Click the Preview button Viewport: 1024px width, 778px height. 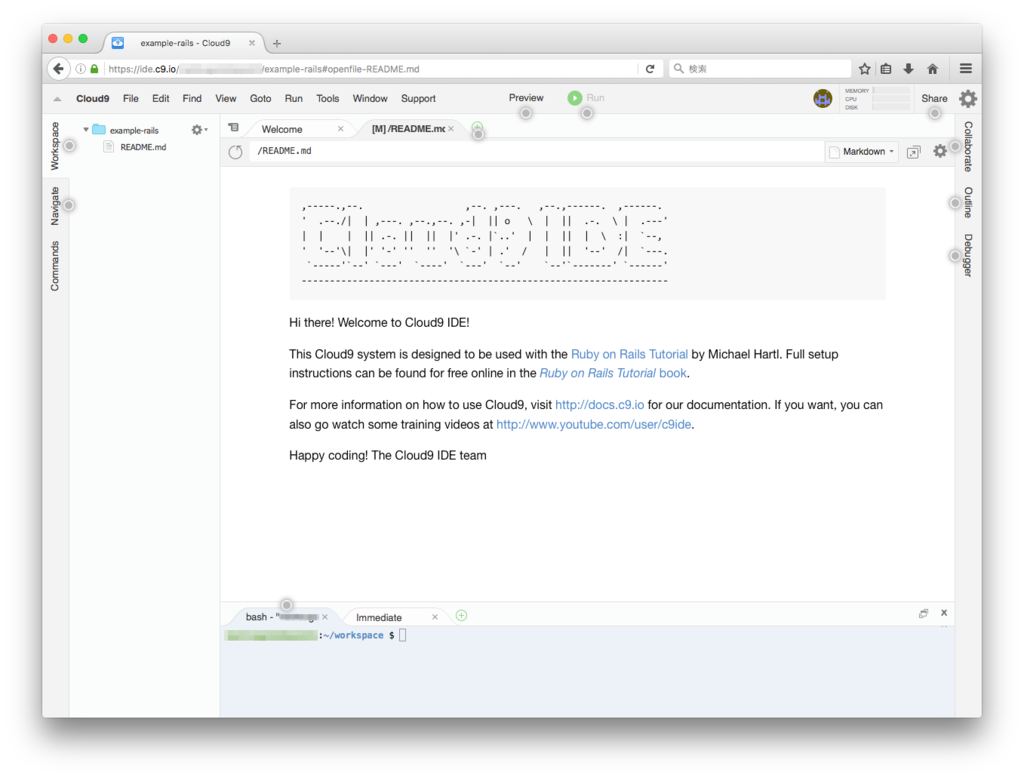tap(526, 97)
